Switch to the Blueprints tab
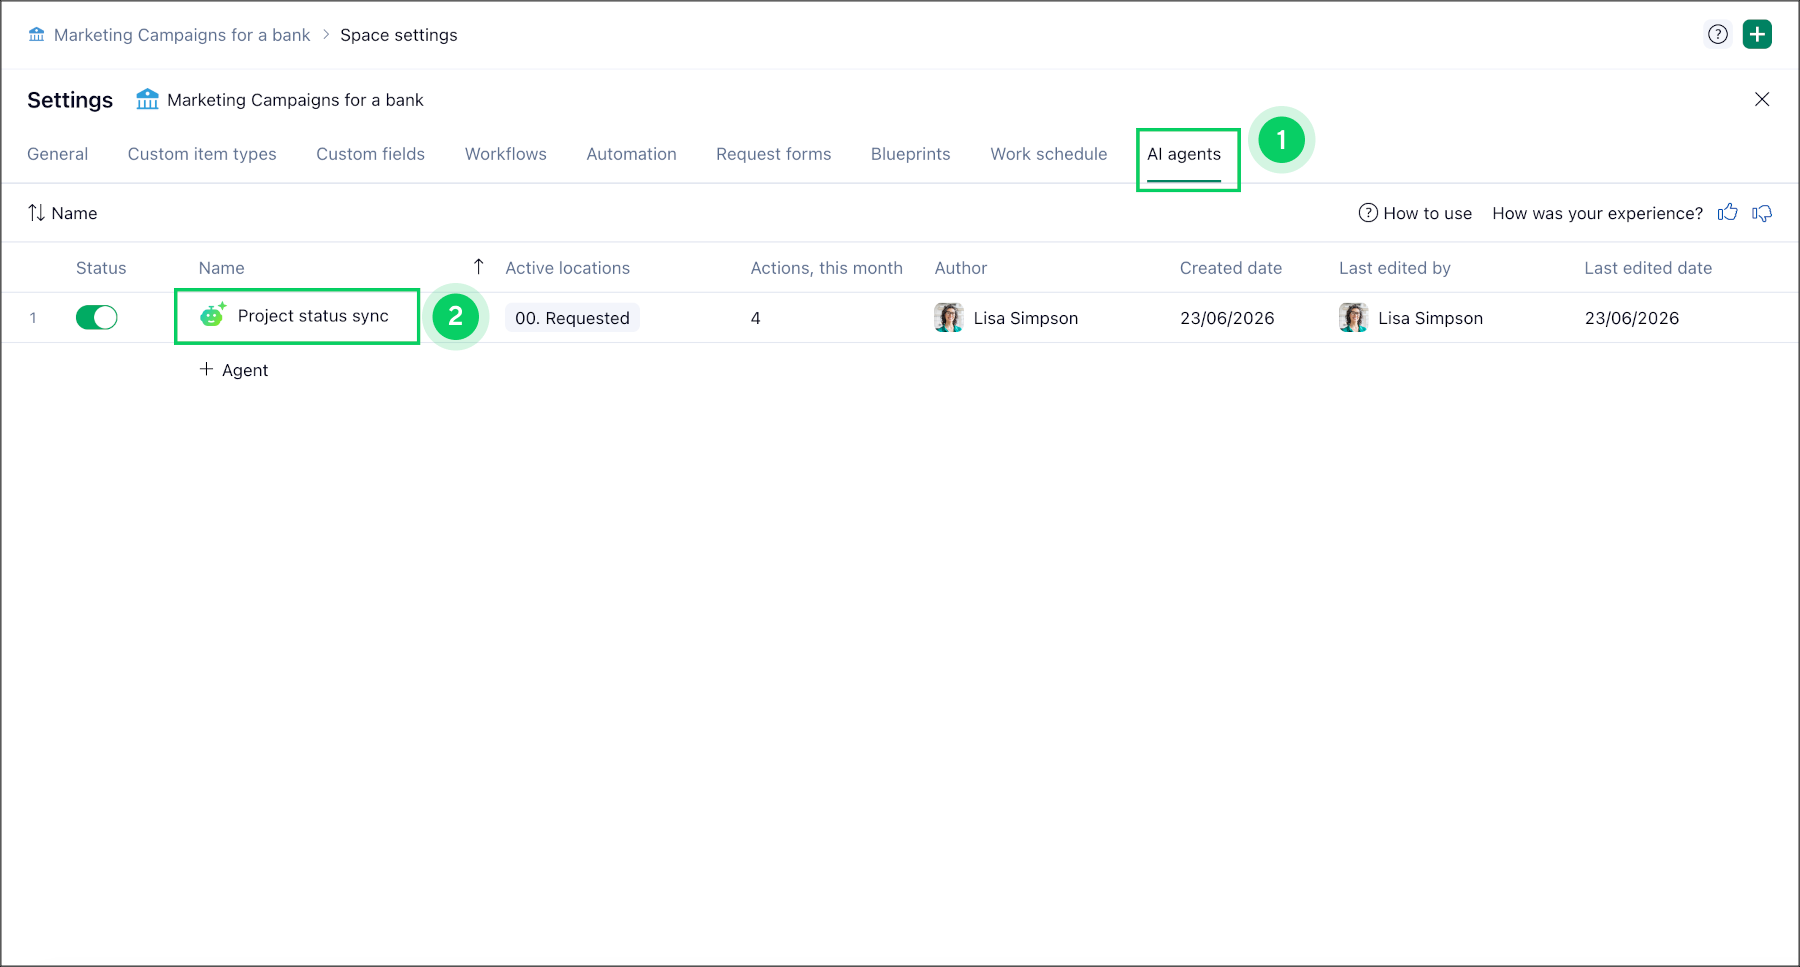 click(911, 154)
